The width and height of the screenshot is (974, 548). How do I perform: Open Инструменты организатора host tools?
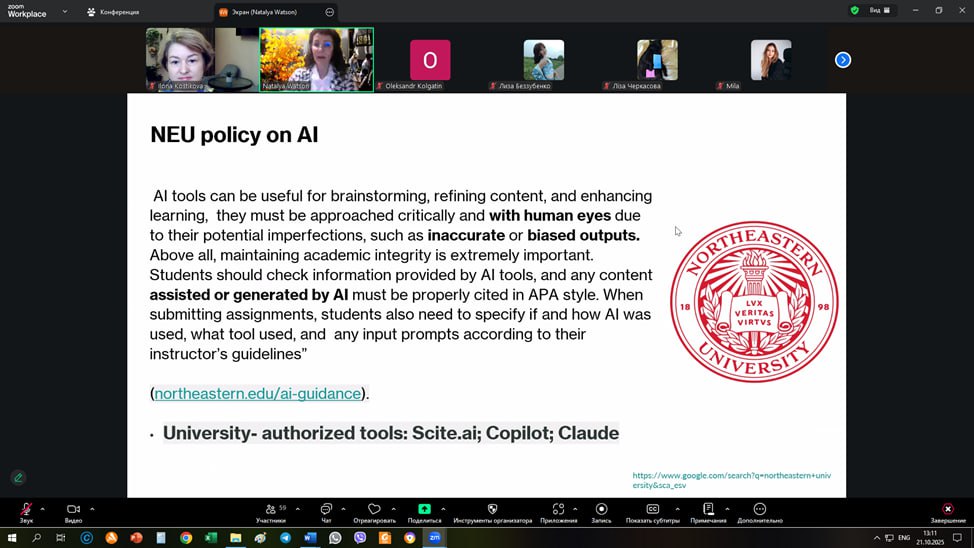tap(492, 510)
